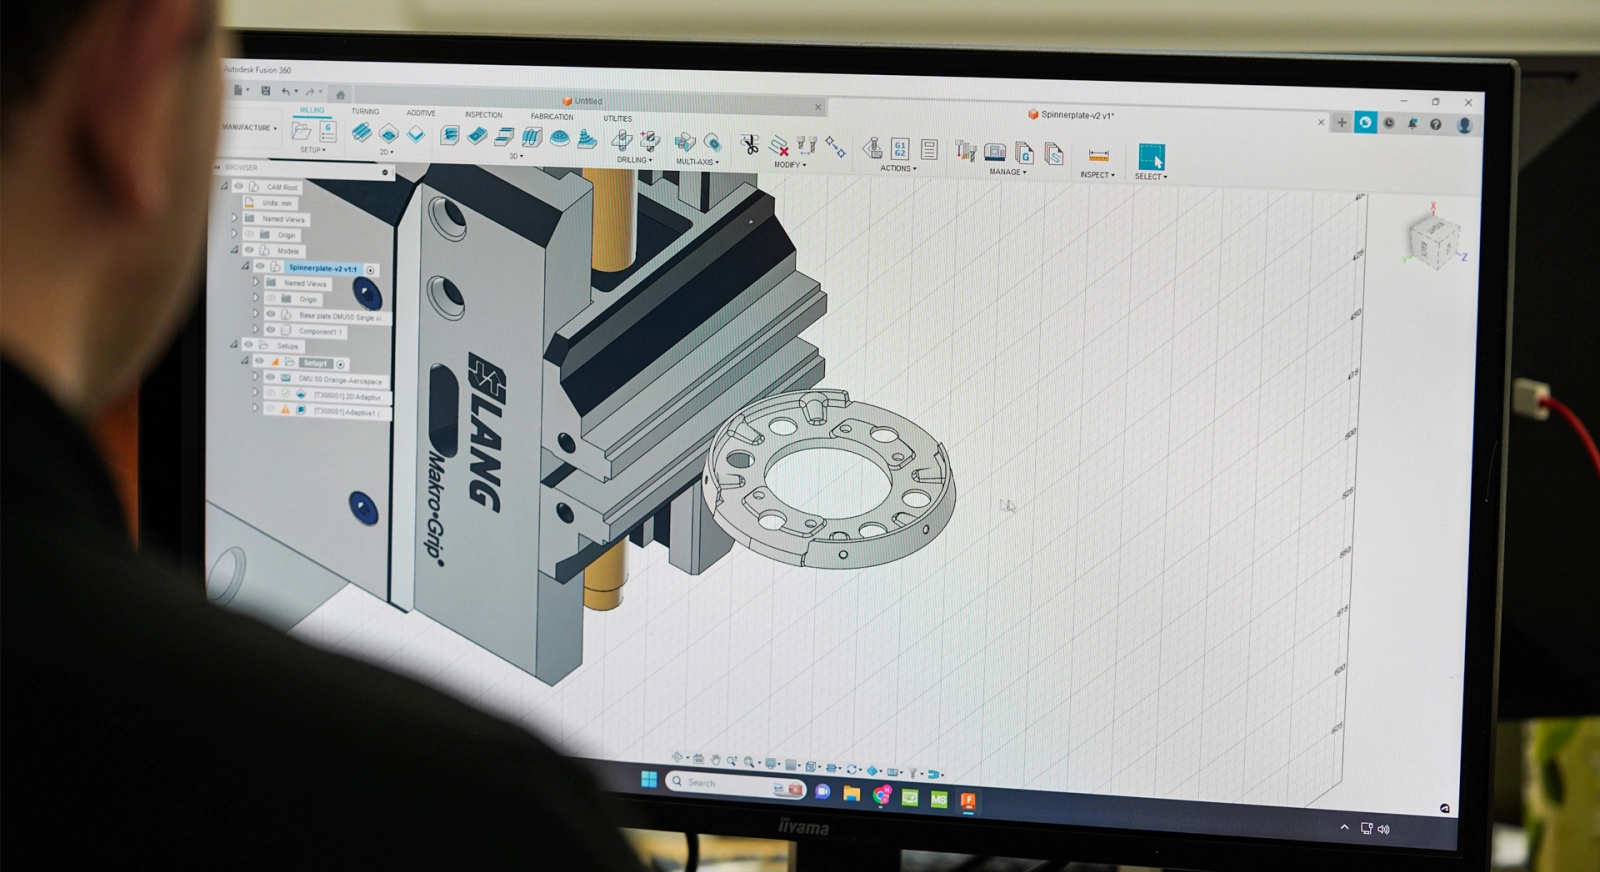The width and height of the screenshot is (1600, 872).
Task: Open the ACTIONS dropdown
Action: [x=898, y=169]
